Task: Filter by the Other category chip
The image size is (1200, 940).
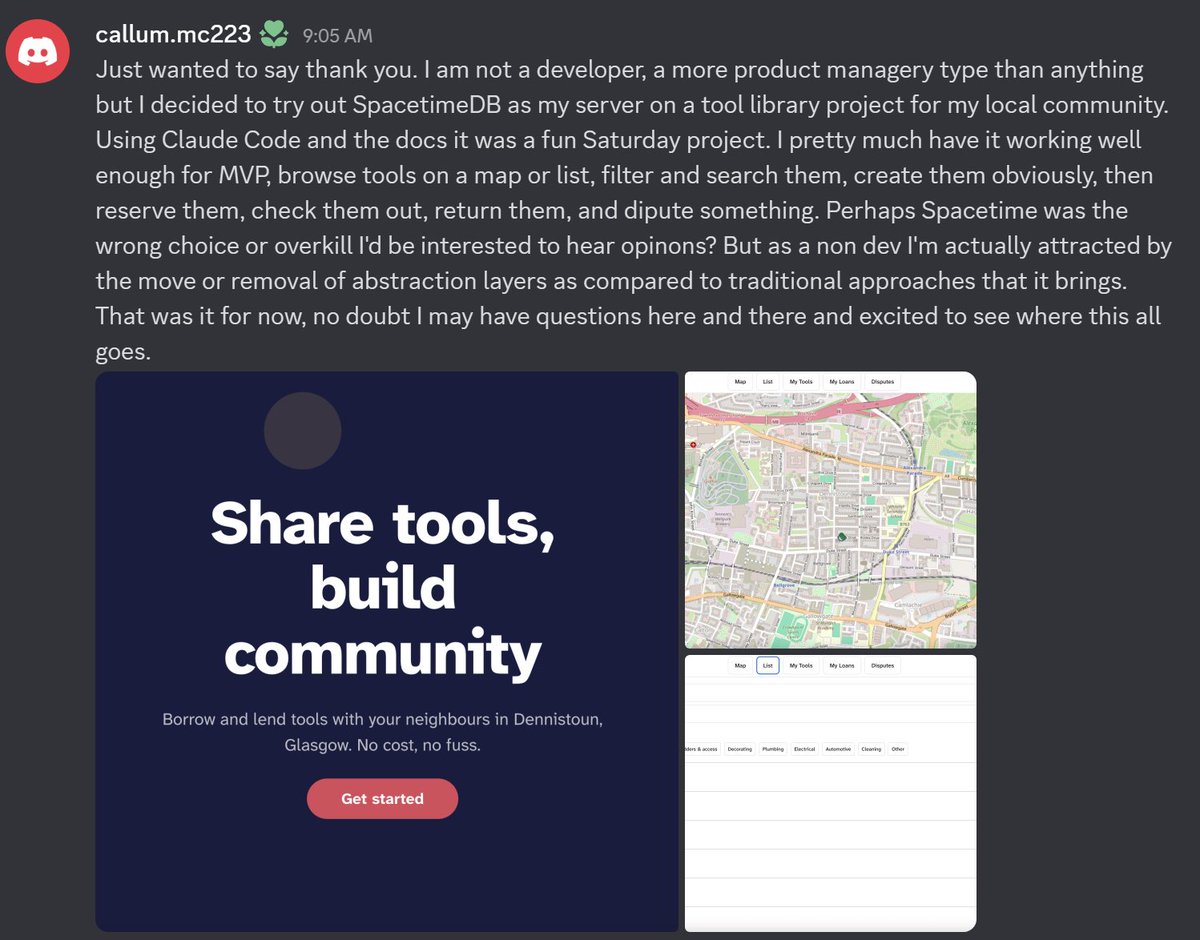Action: click(898, 749)
